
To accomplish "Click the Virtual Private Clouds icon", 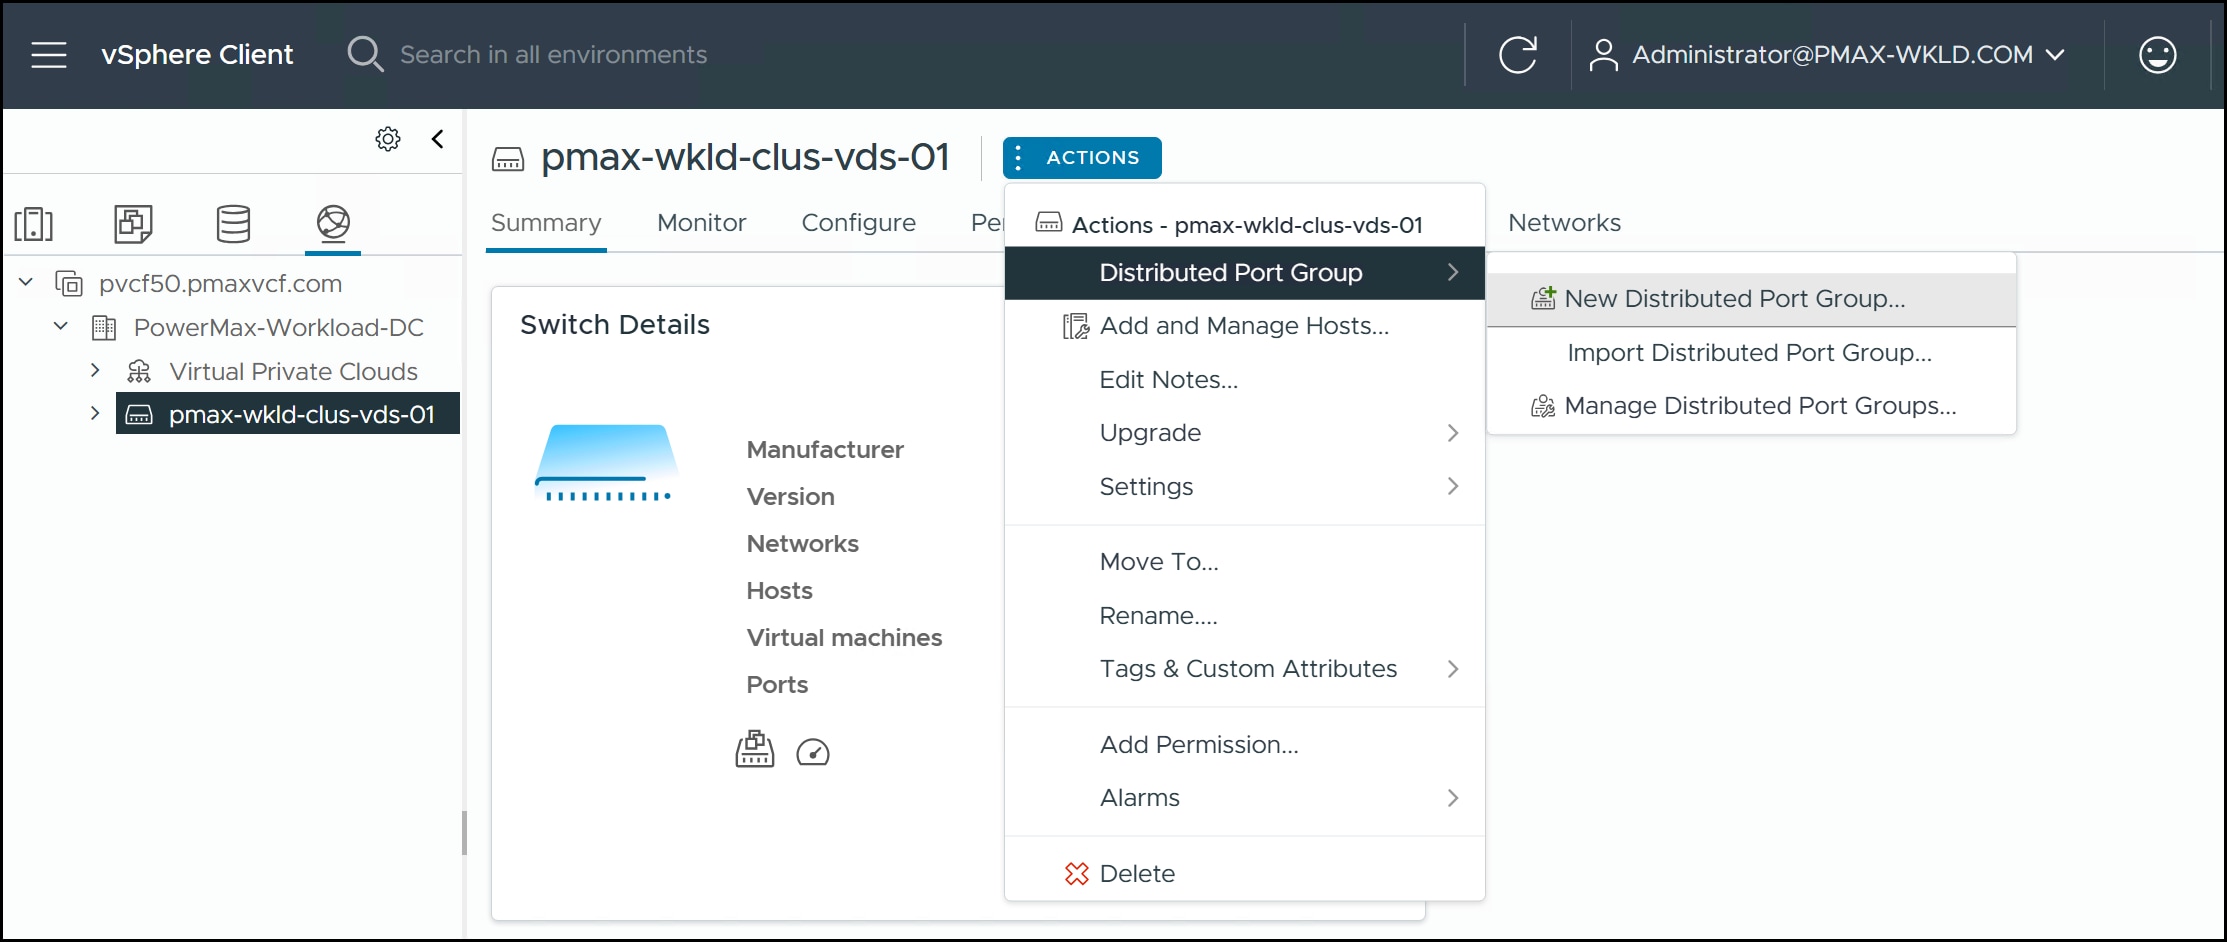I will pyautogui.click(x=139, y=371).
